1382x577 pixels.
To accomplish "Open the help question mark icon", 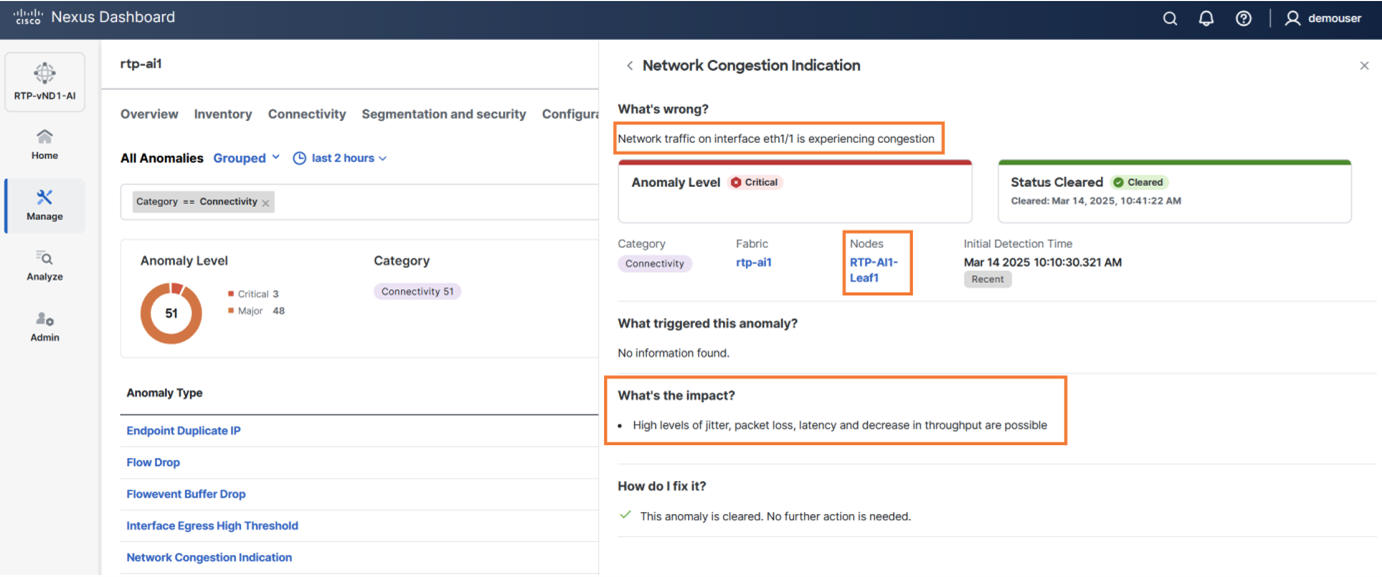I will (1243, 18).
